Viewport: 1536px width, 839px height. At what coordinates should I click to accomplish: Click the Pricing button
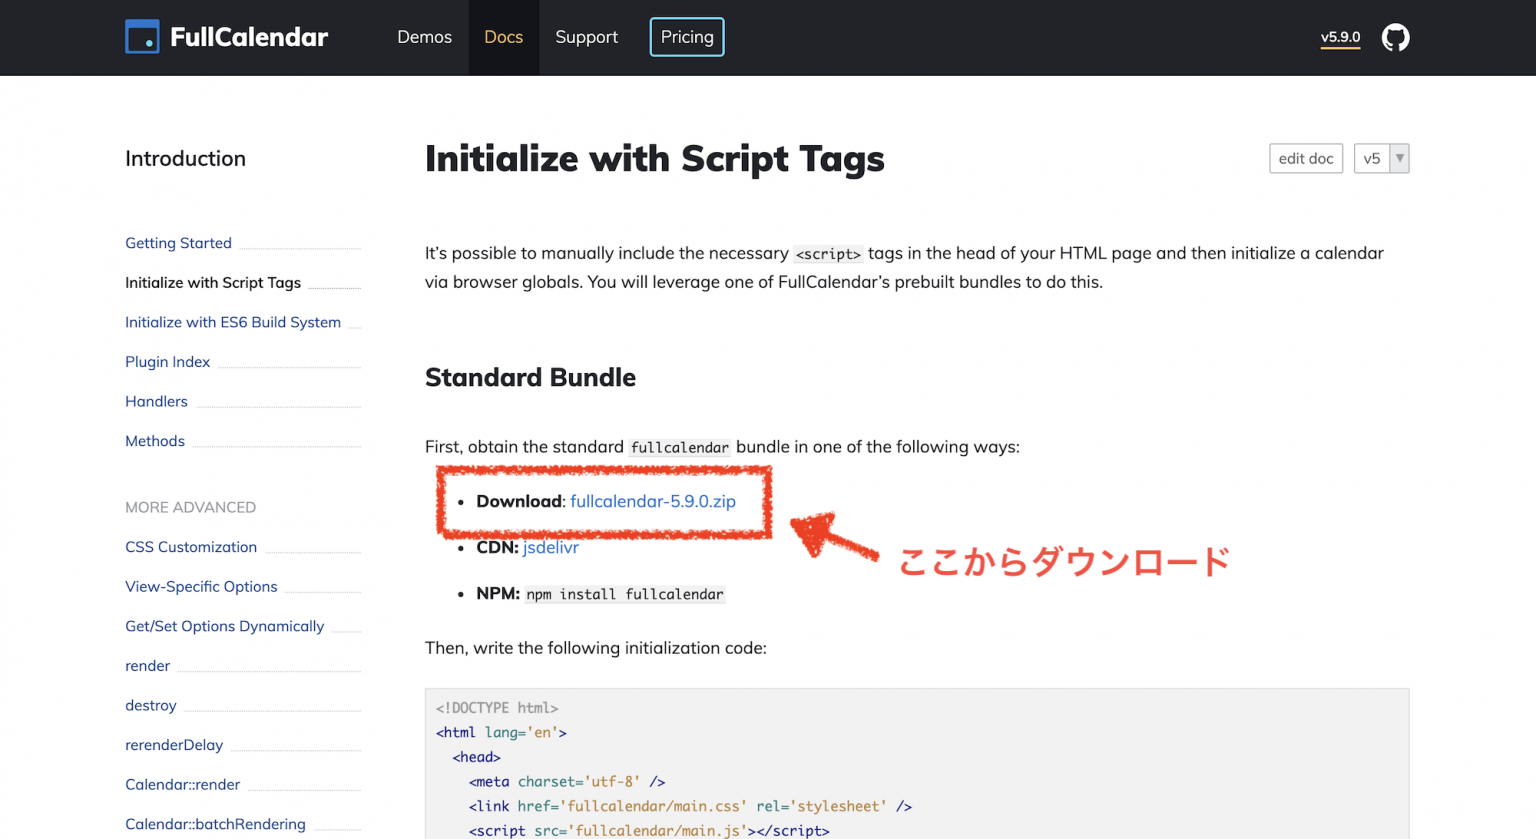tap(686, 37)
